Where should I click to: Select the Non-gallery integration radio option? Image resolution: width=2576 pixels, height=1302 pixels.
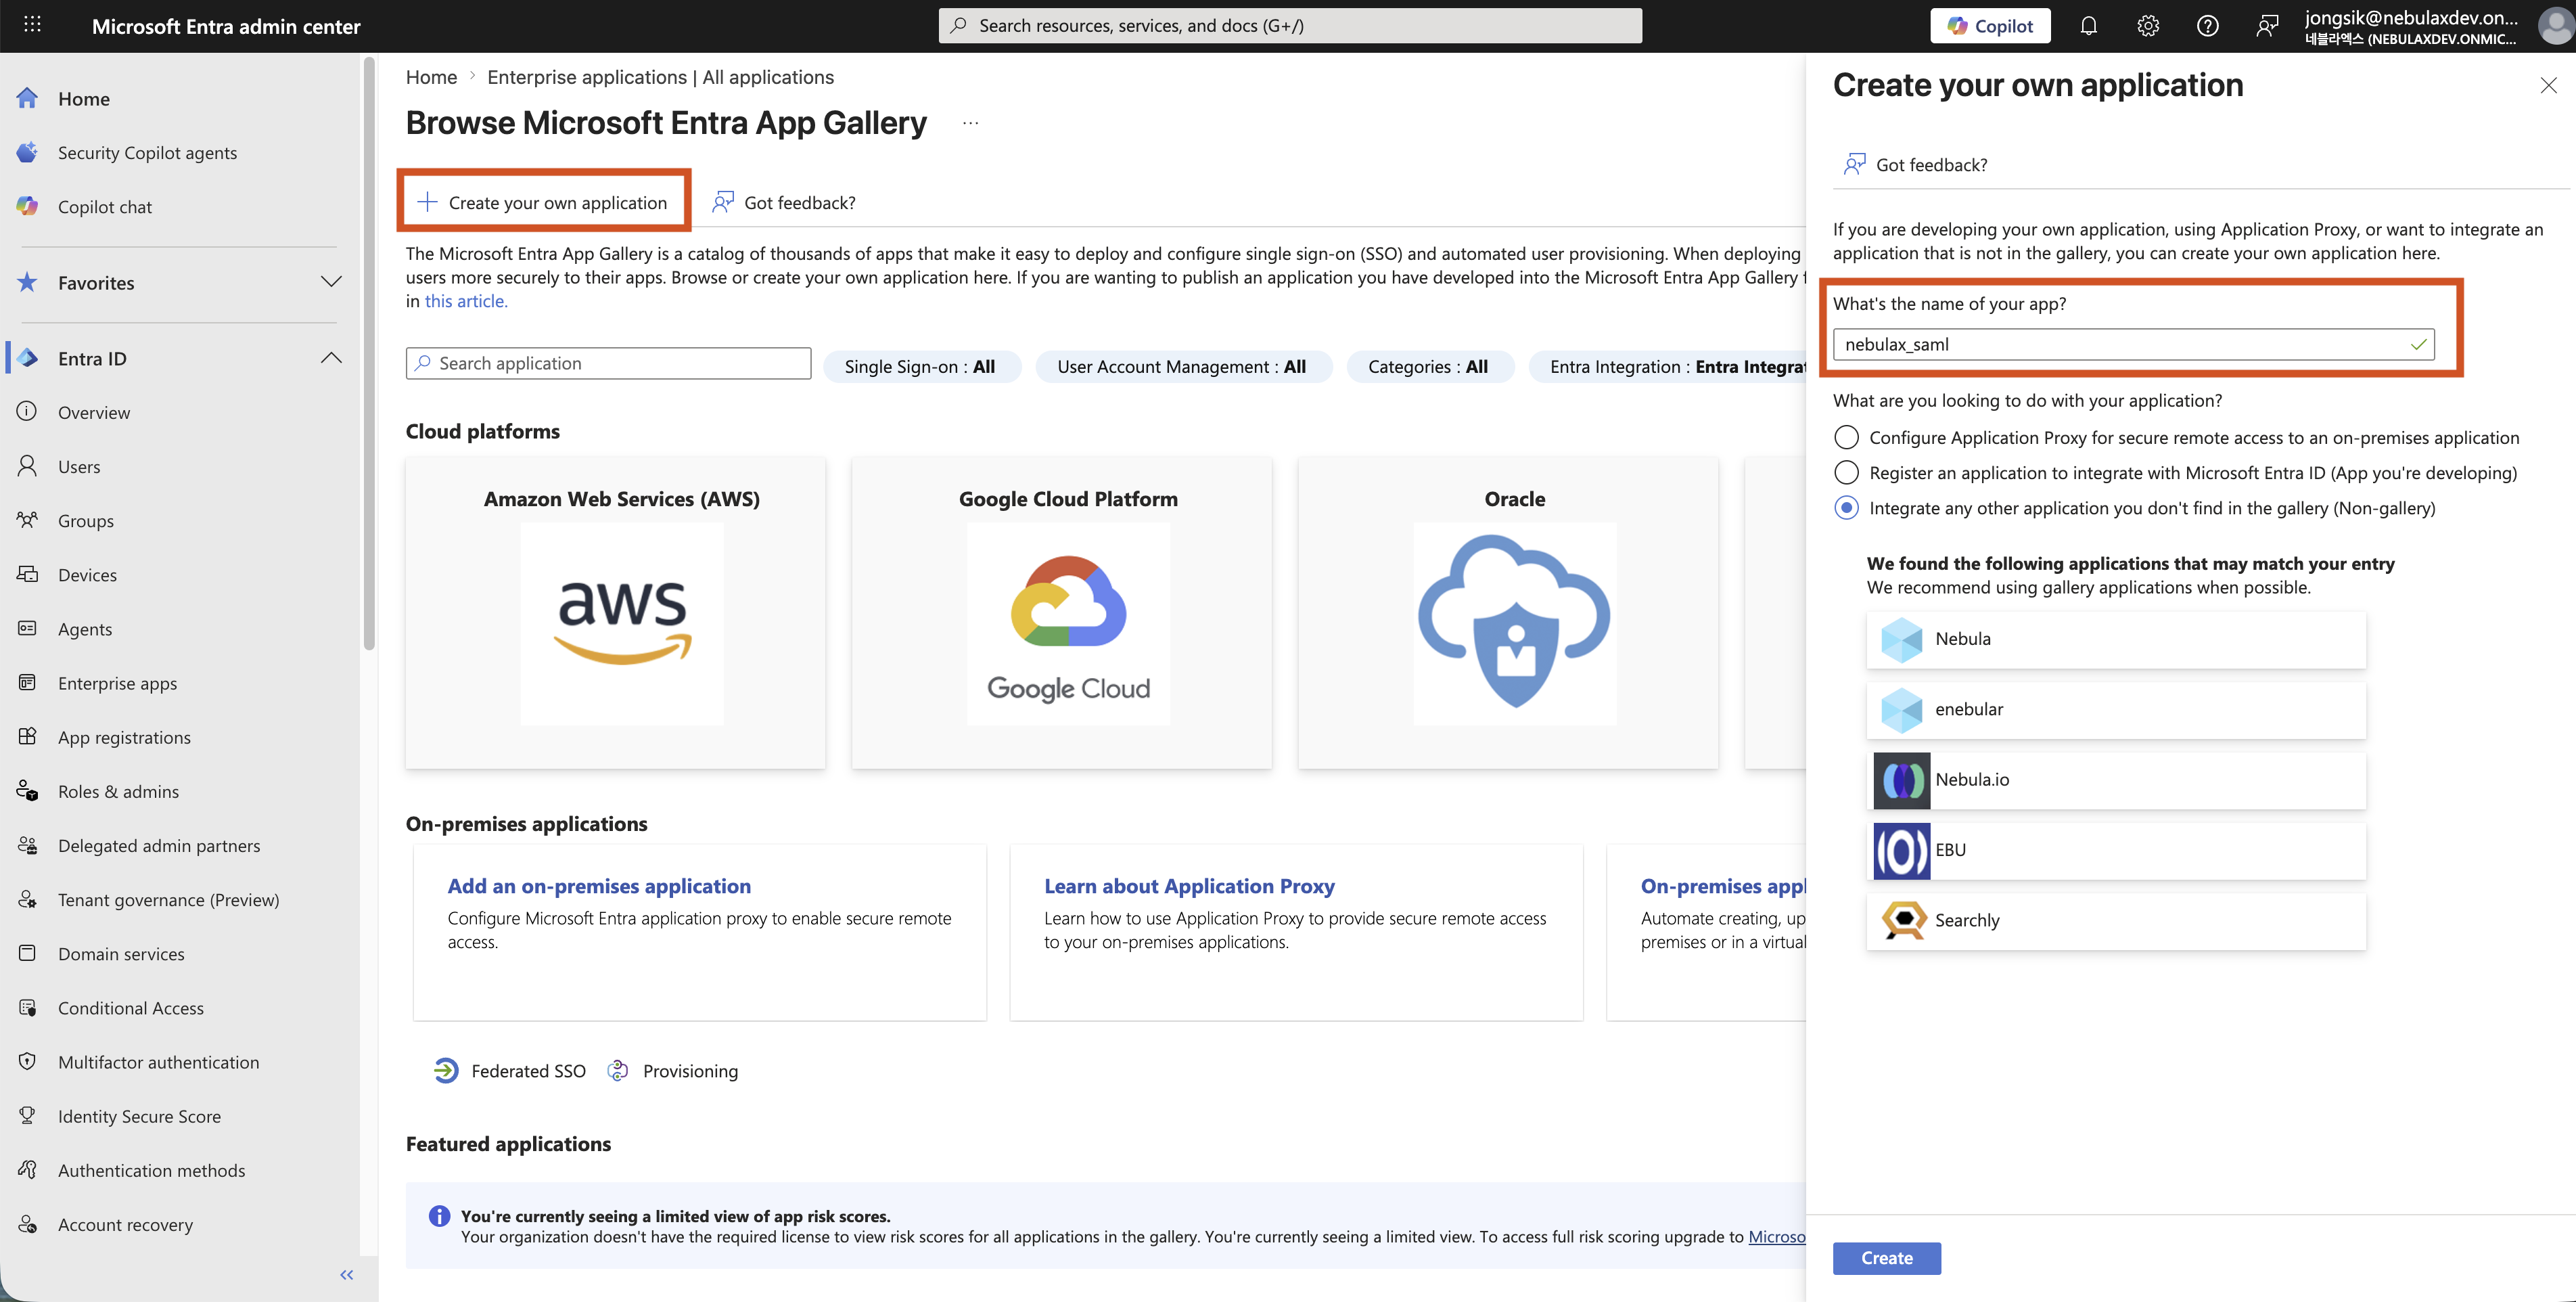[x=1846, y=507]
